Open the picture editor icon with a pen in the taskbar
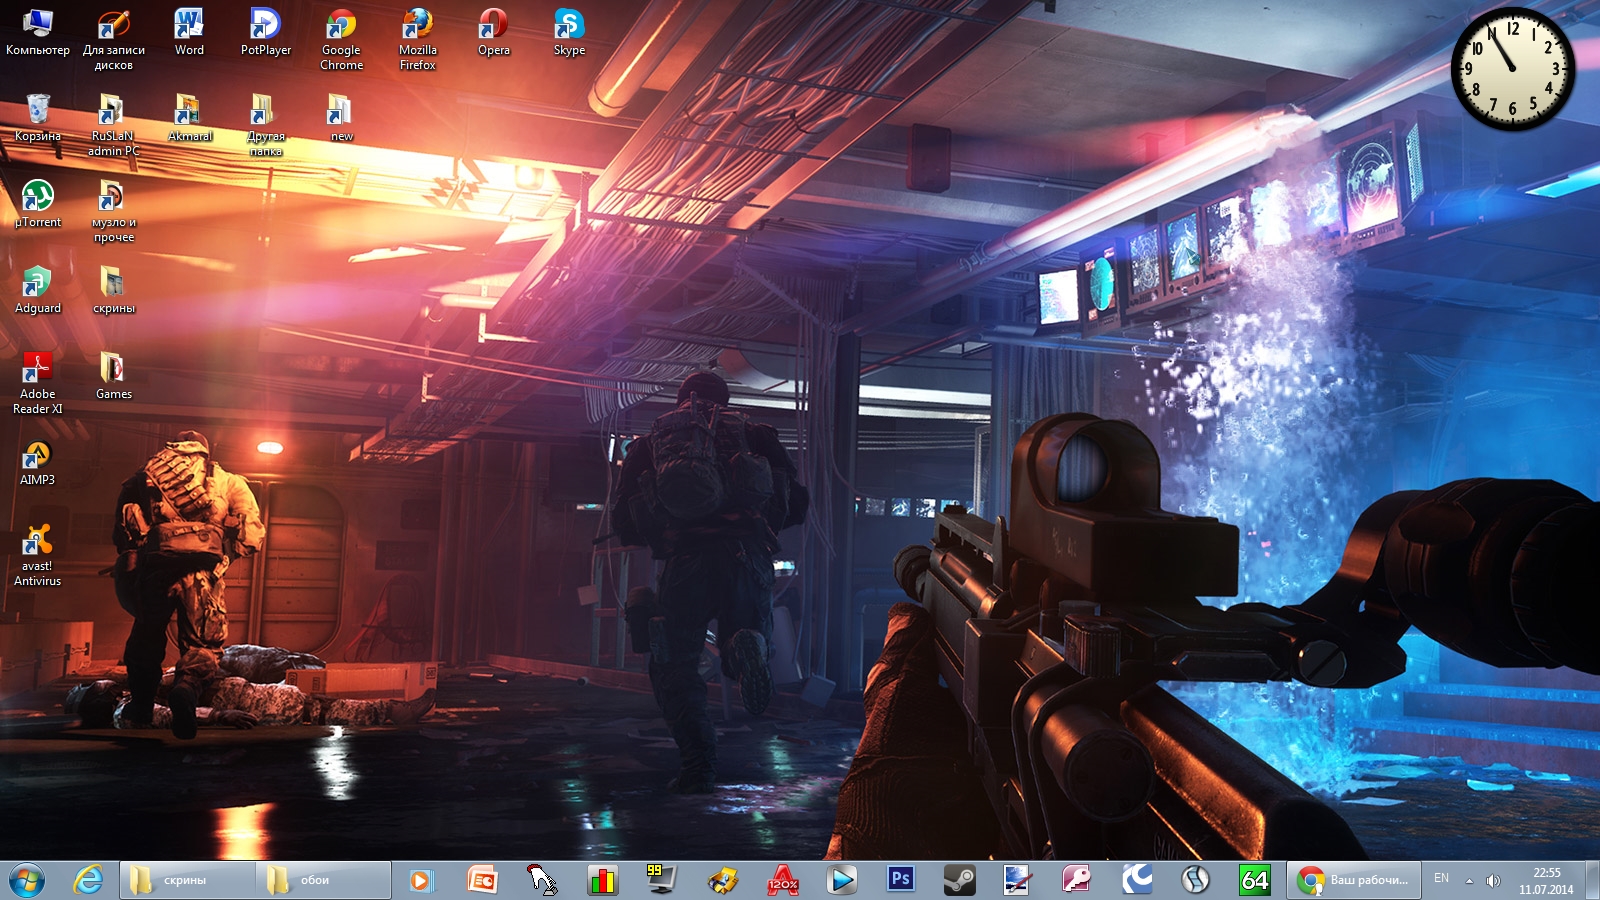 [x=1018, y=880]
